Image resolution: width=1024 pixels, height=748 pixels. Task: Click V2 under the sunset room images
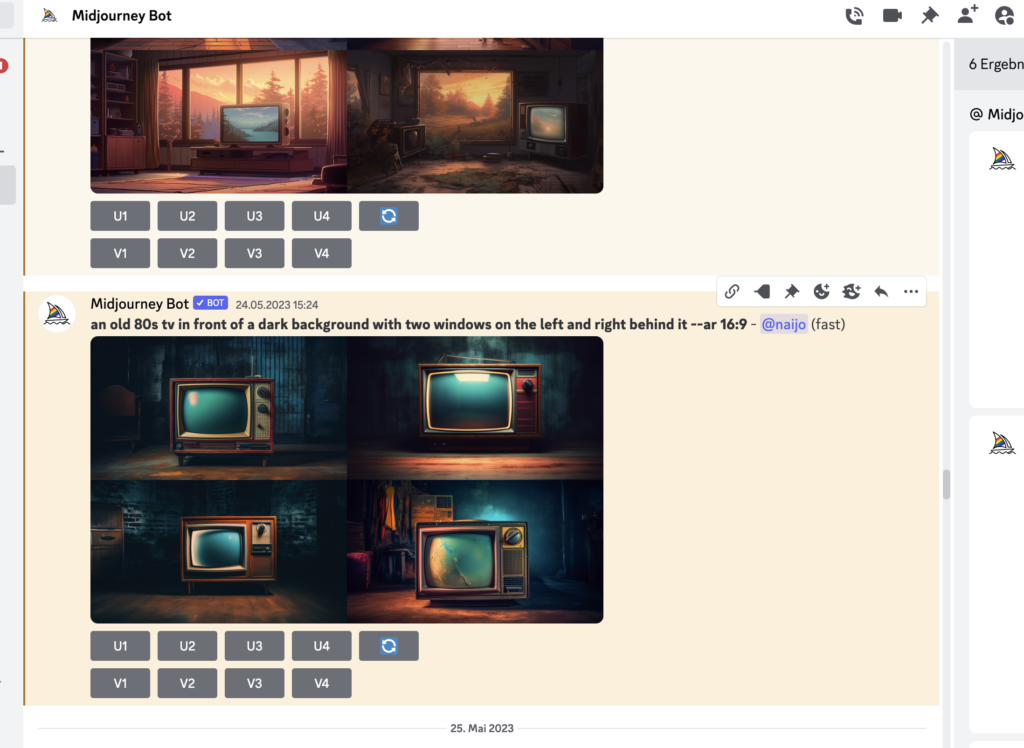[187, 253]
